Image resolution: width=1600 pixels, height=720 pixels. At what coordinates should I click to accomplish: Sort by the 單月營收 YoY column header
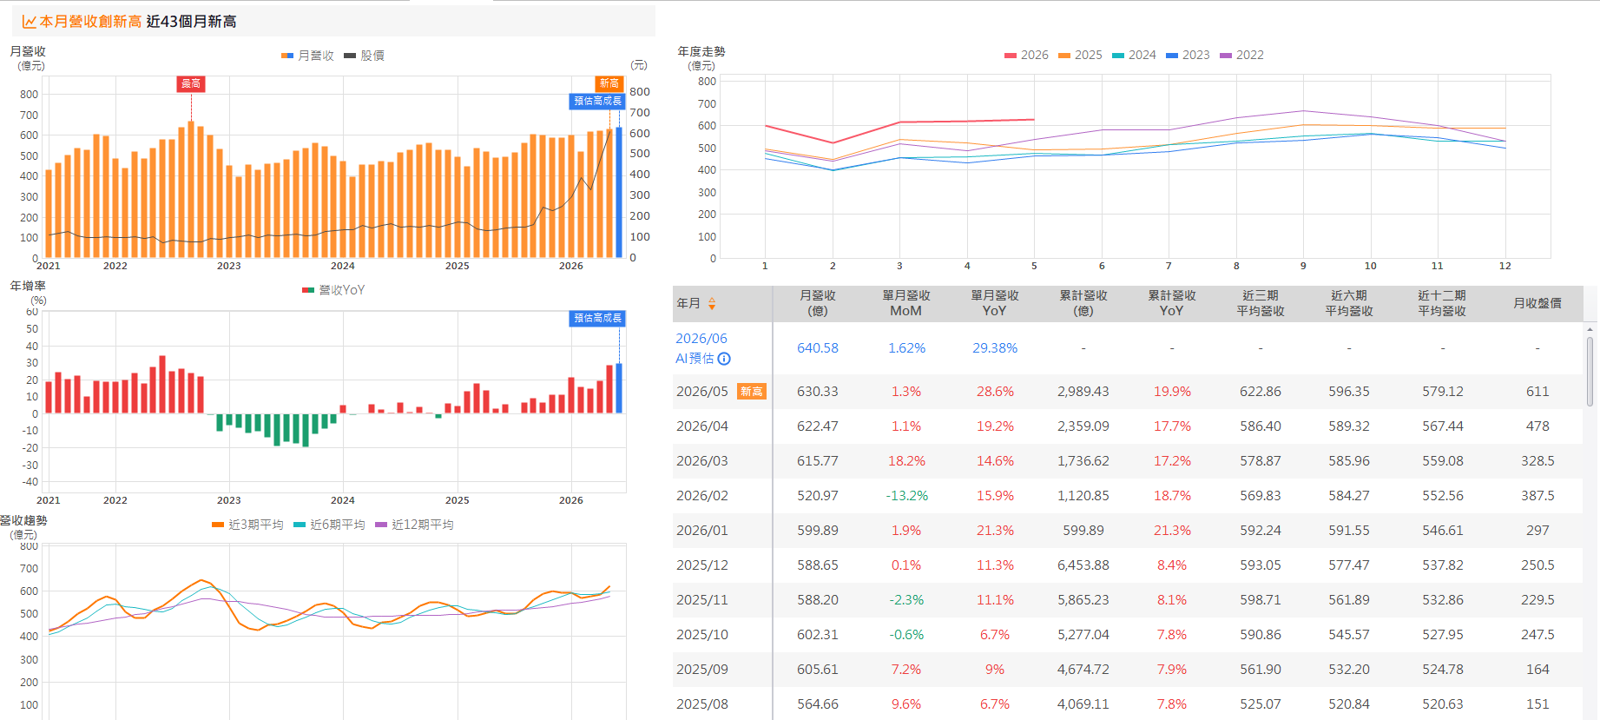coord(995,303)
